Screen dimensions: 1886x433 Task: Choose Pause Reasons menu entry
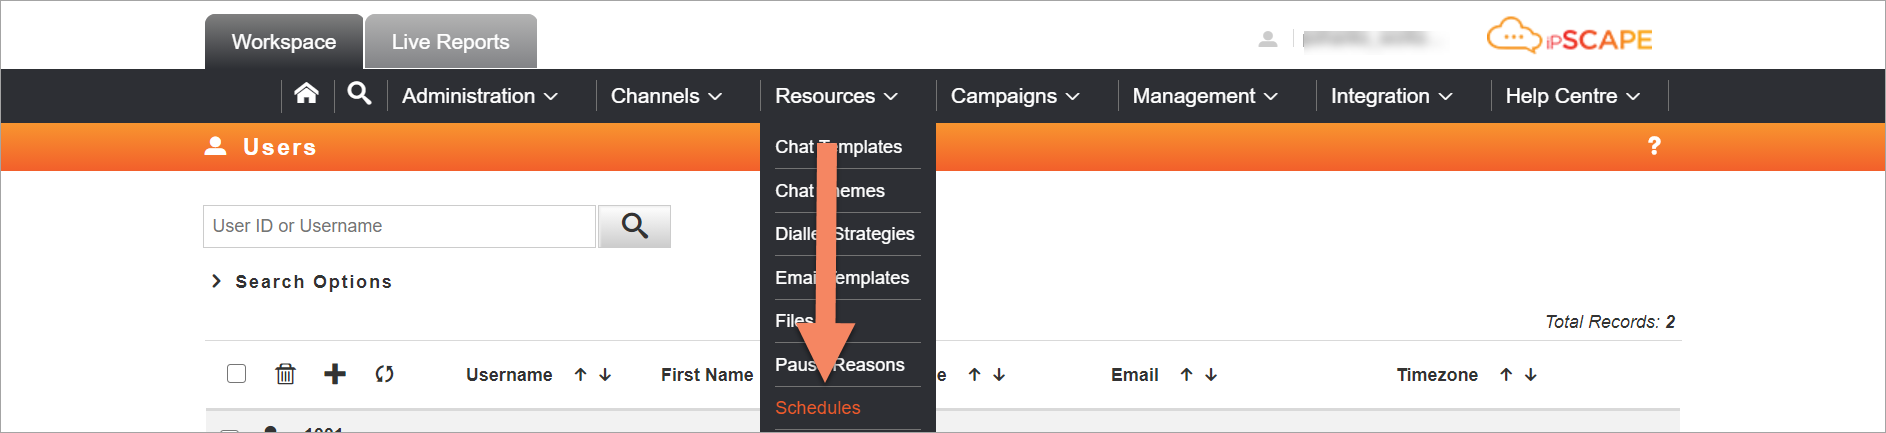pos(840,365)
